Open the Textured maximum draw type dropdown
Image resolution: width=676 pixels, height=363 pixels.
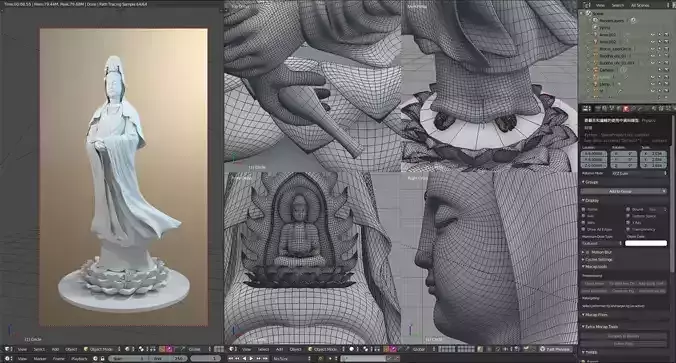[x=602, y=243]
